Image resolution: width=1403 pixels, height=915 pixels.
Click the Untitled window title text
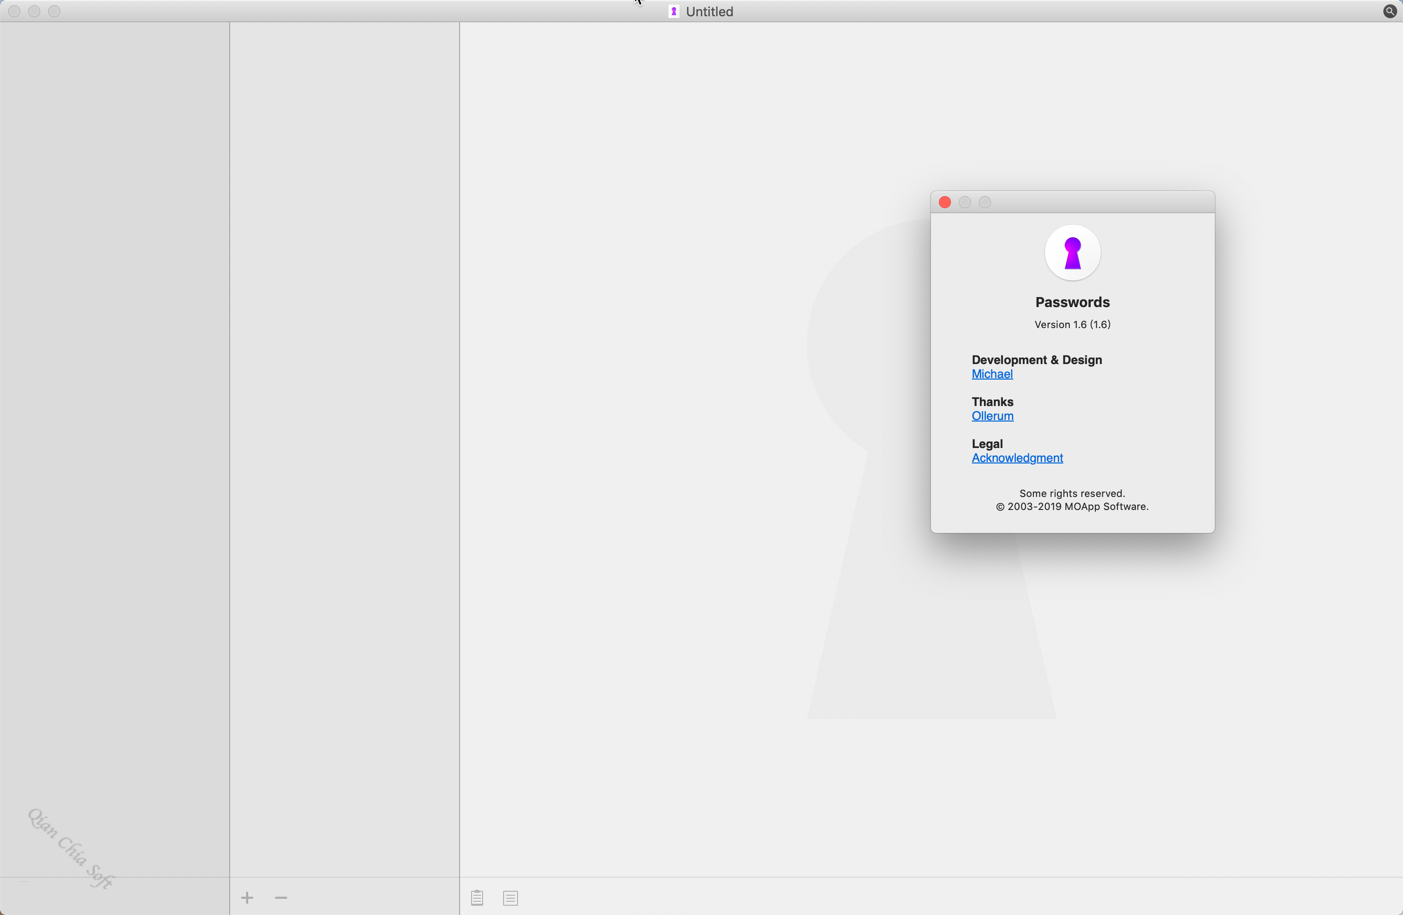click(710, 11)
